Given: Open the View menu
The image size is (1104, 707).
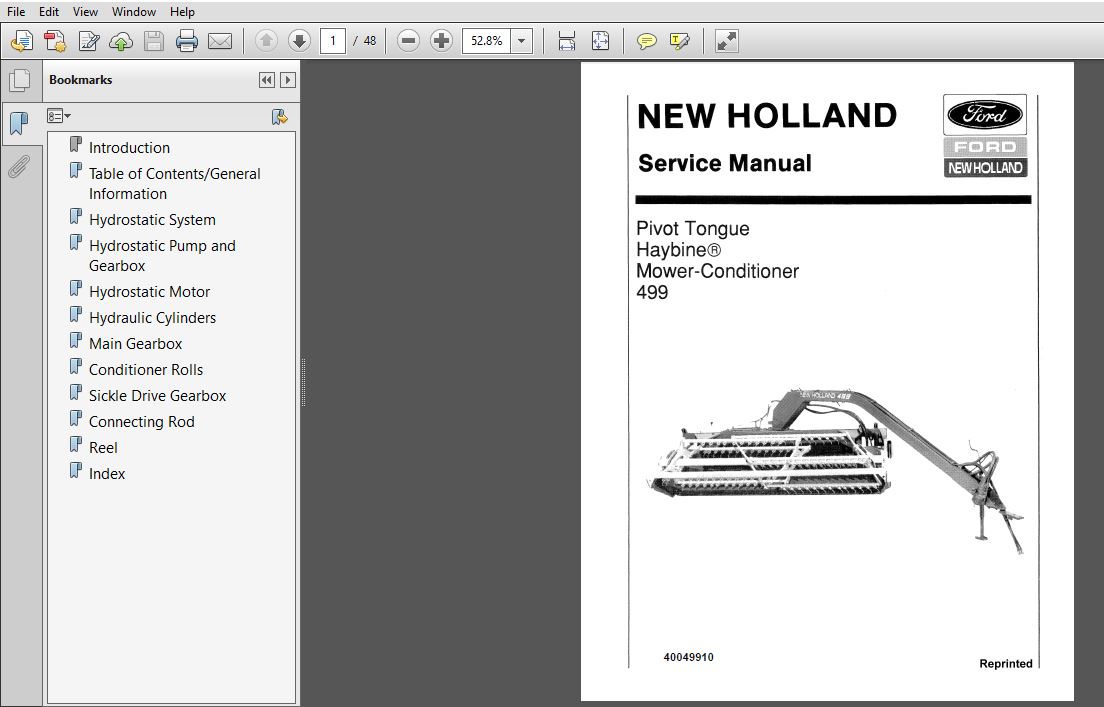Looking at the screenshot, I should (85, 11).
